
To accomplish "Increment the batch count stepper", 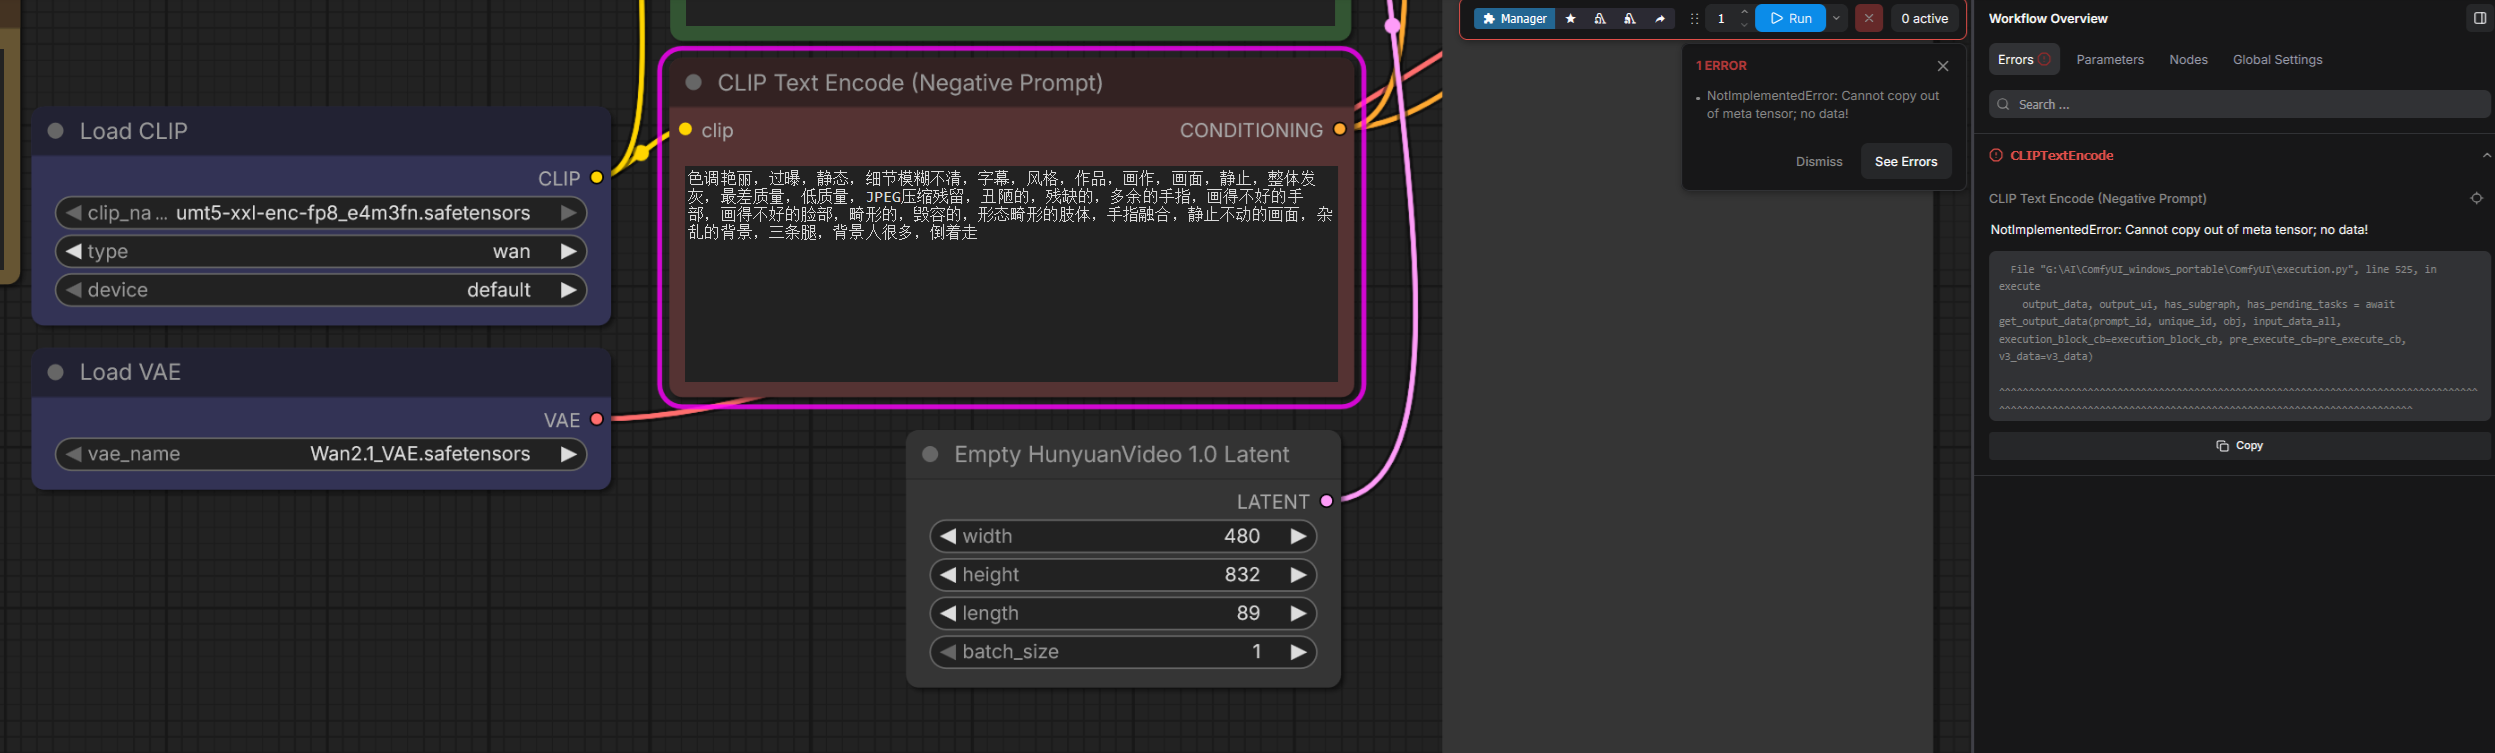I will pos(1745,12).
